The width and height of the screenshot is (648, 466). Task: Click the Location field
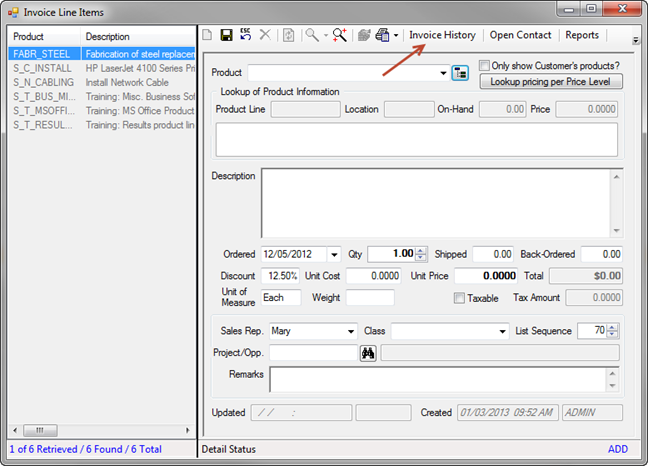pos(409,109)
